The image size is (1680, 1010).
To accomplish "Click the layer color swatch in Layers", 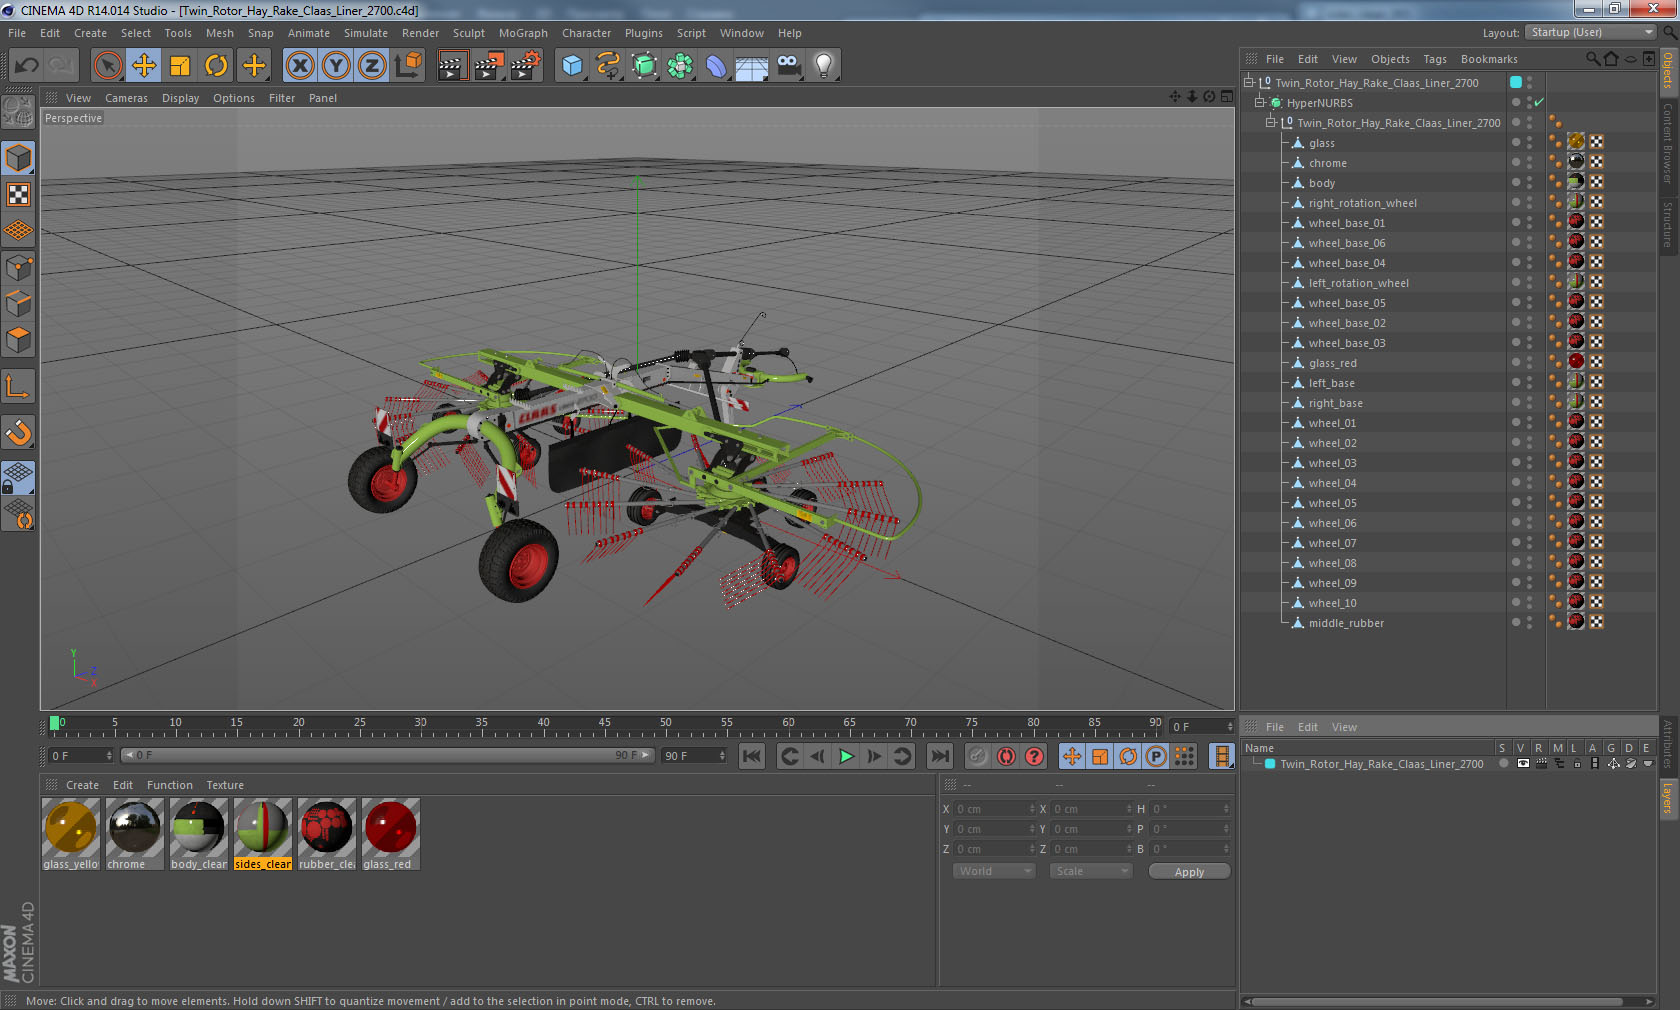I will point(1270,763).
